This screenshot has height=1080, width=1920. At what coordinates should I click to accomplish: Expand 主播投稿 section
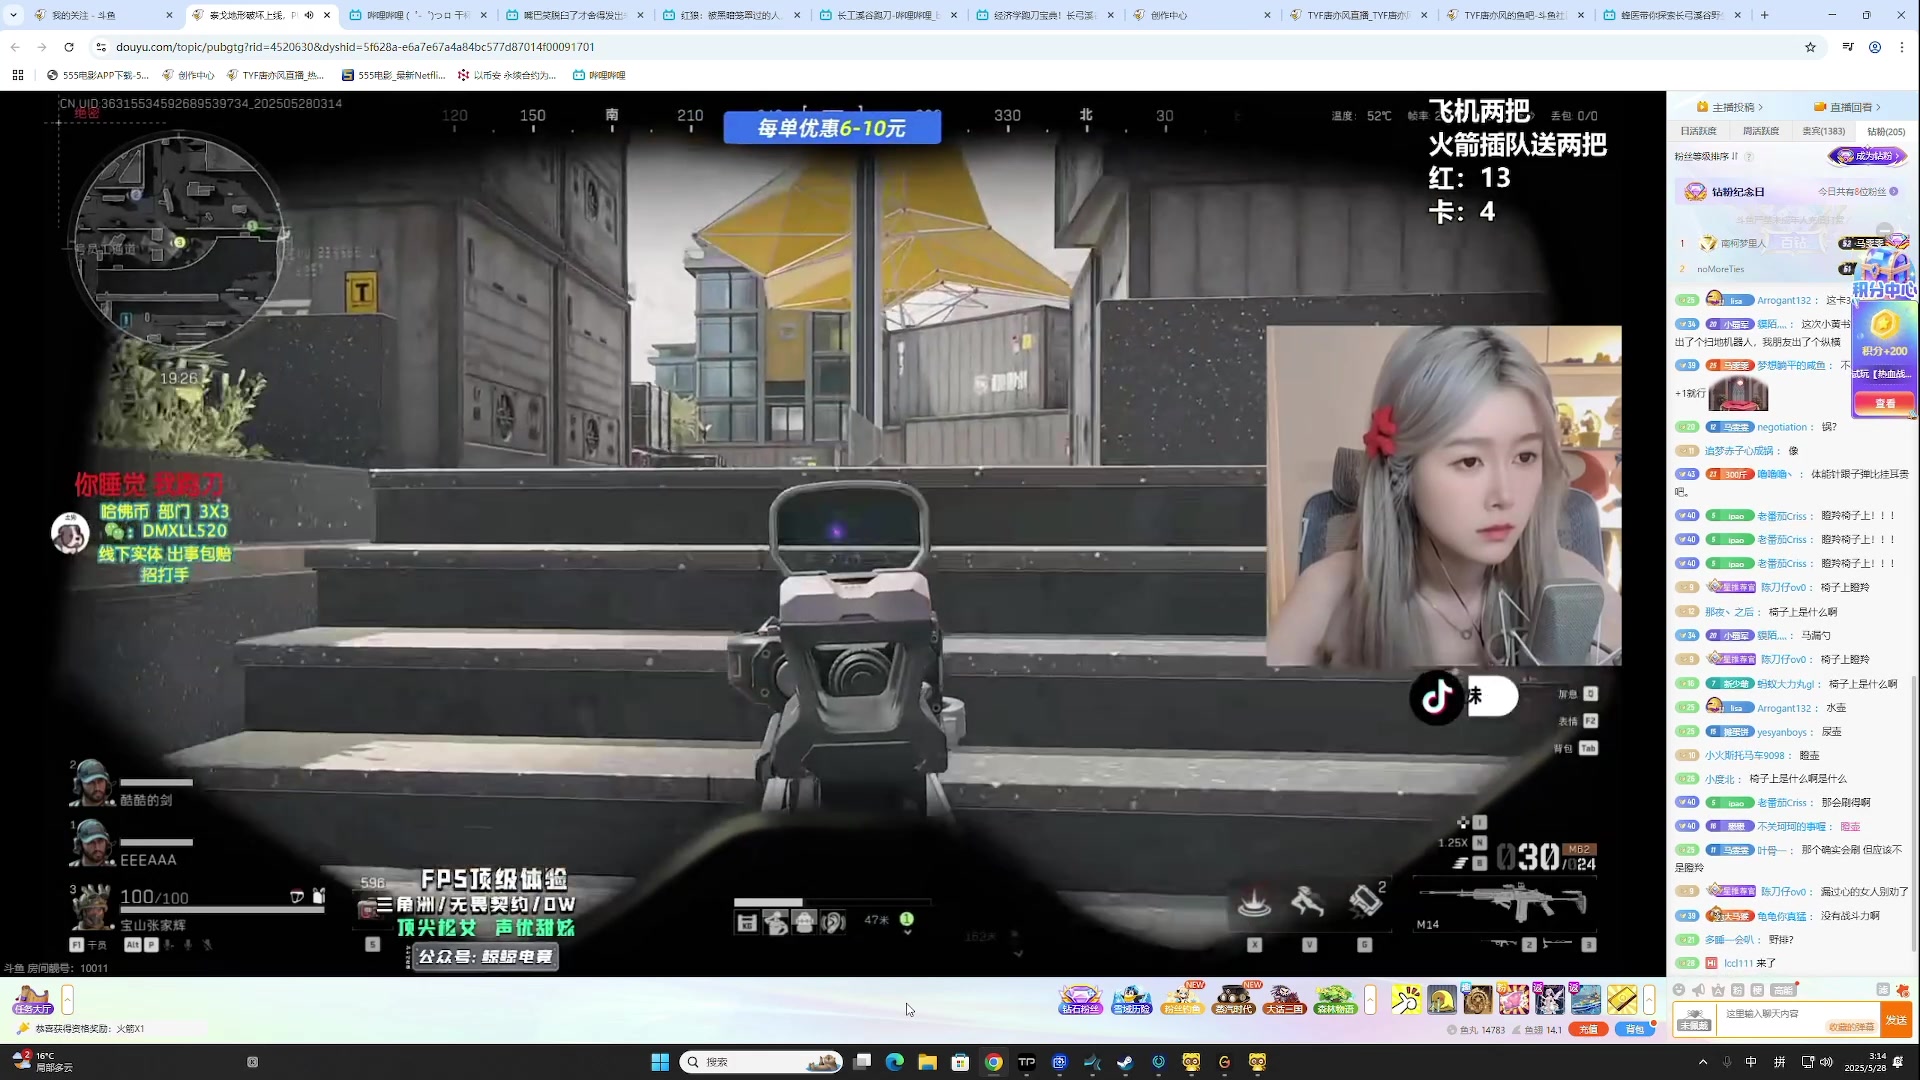[1730, 107]
